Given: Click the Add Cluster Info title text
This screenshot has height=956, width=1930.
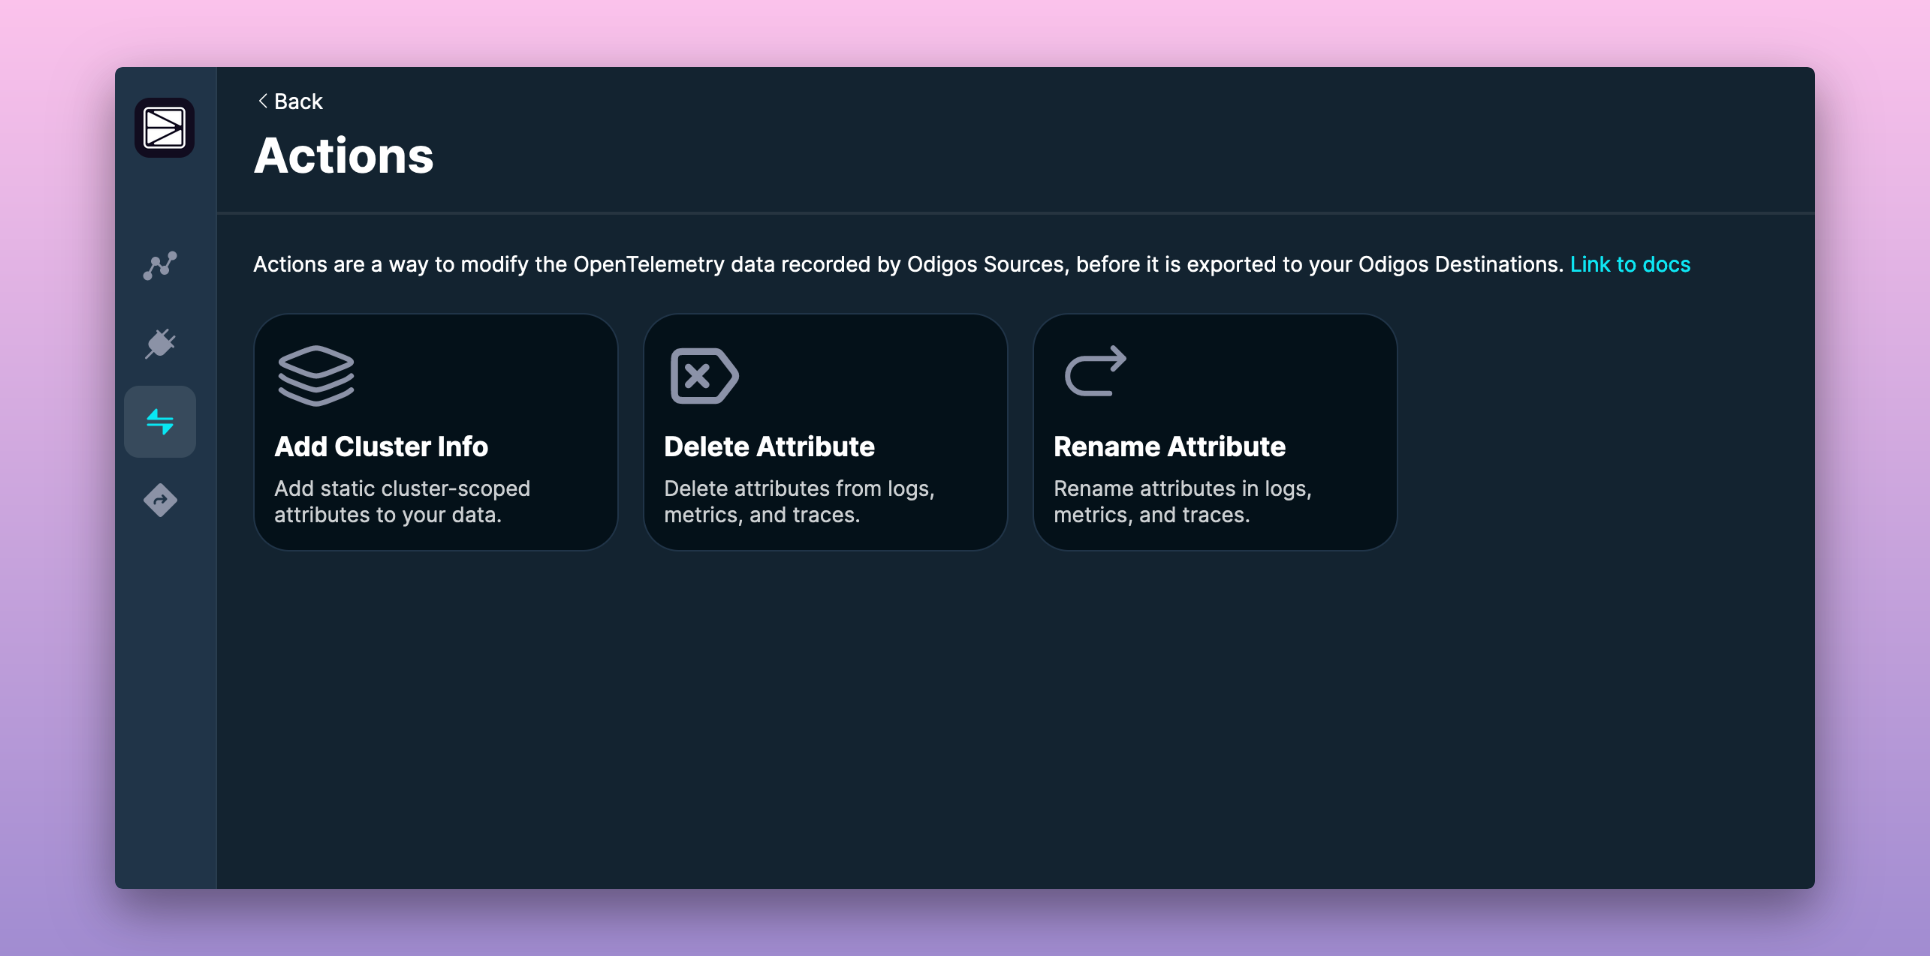Looking at the screenshot, I should coord(381,447).
